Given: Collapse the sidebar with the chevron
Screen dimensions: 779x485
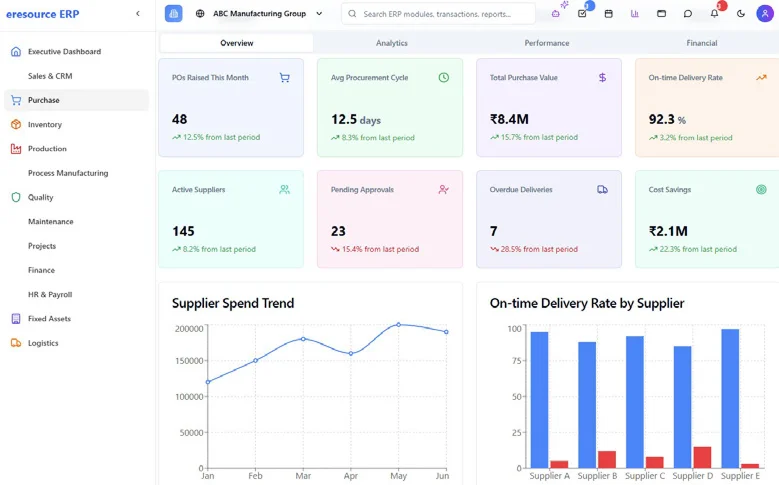Looking at the screenshot, I should coord(138,14).
